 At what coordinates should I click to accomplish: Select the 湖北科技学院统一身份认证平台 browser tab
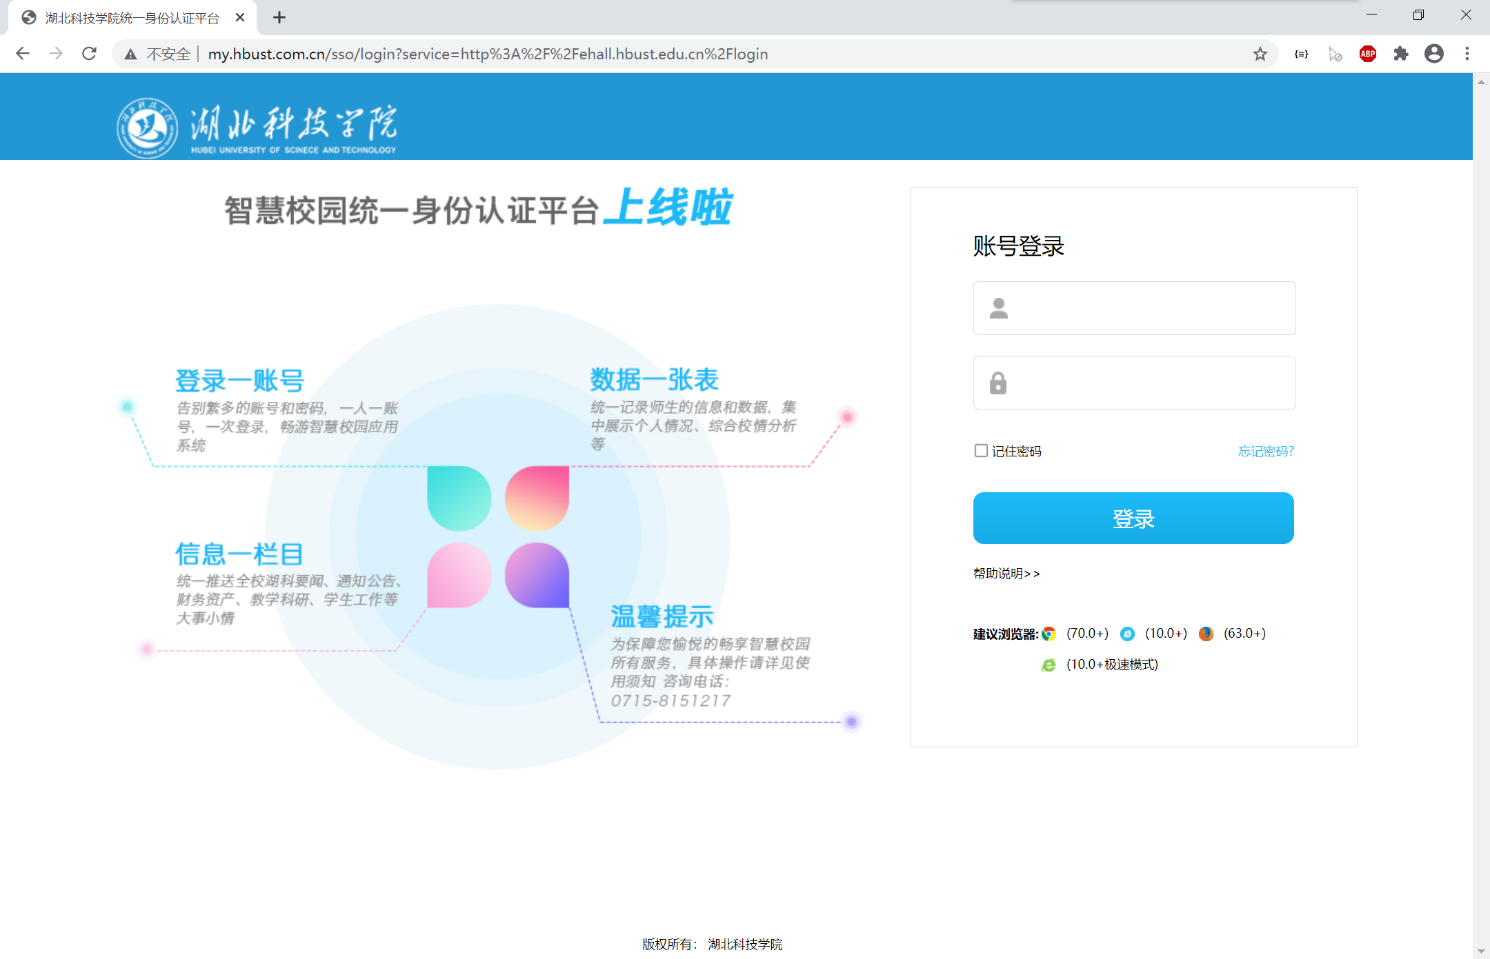[x=130, y=18]
